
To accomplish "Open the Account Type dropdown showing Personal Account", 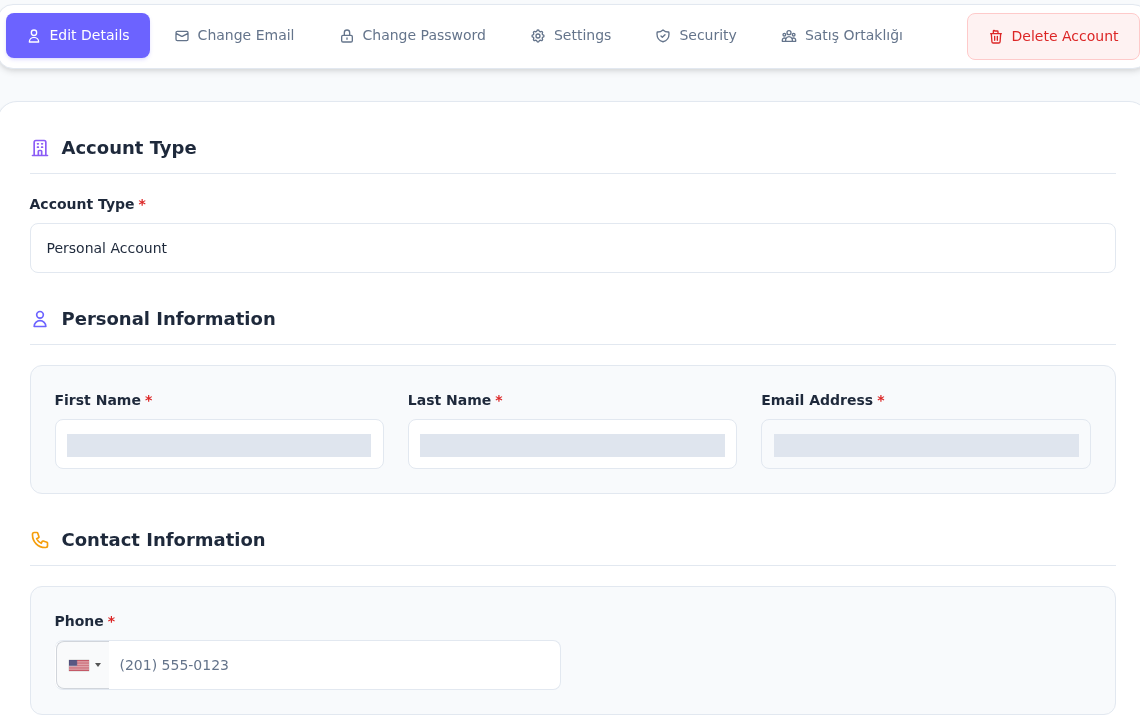I will (573, 248).
